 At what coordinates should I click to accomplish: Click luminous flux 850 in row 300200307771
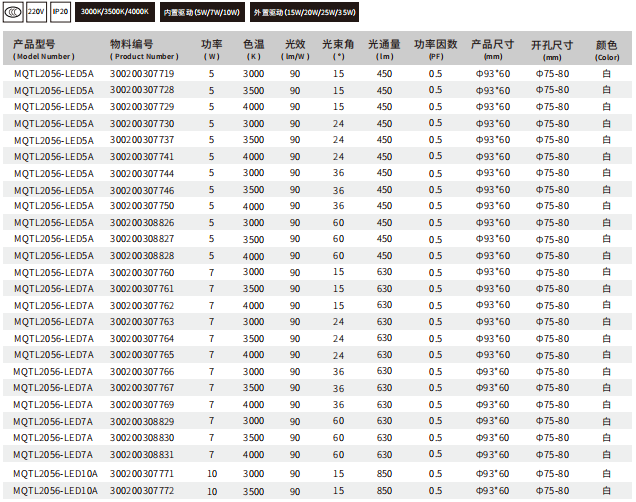coord(384,474)
